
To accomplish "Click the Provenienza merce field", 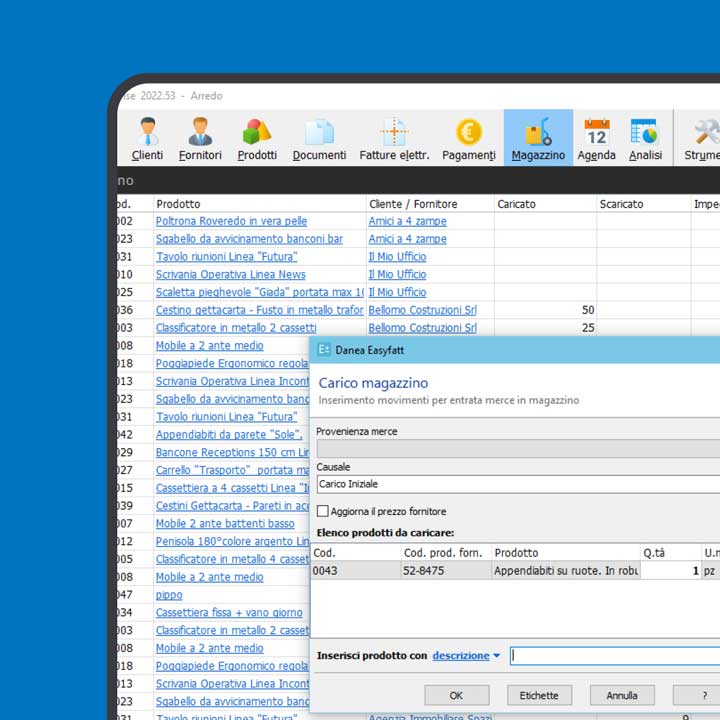I will coord(518,448).
